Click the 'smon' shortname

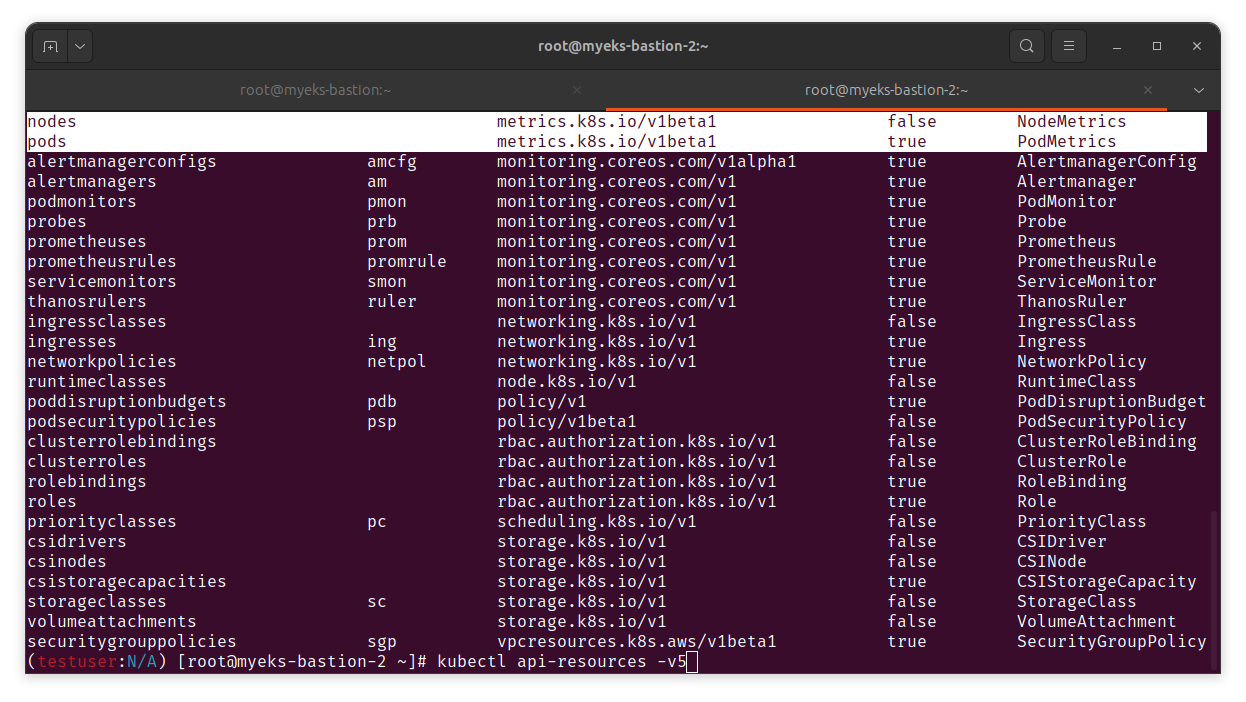tap(387, 281)
